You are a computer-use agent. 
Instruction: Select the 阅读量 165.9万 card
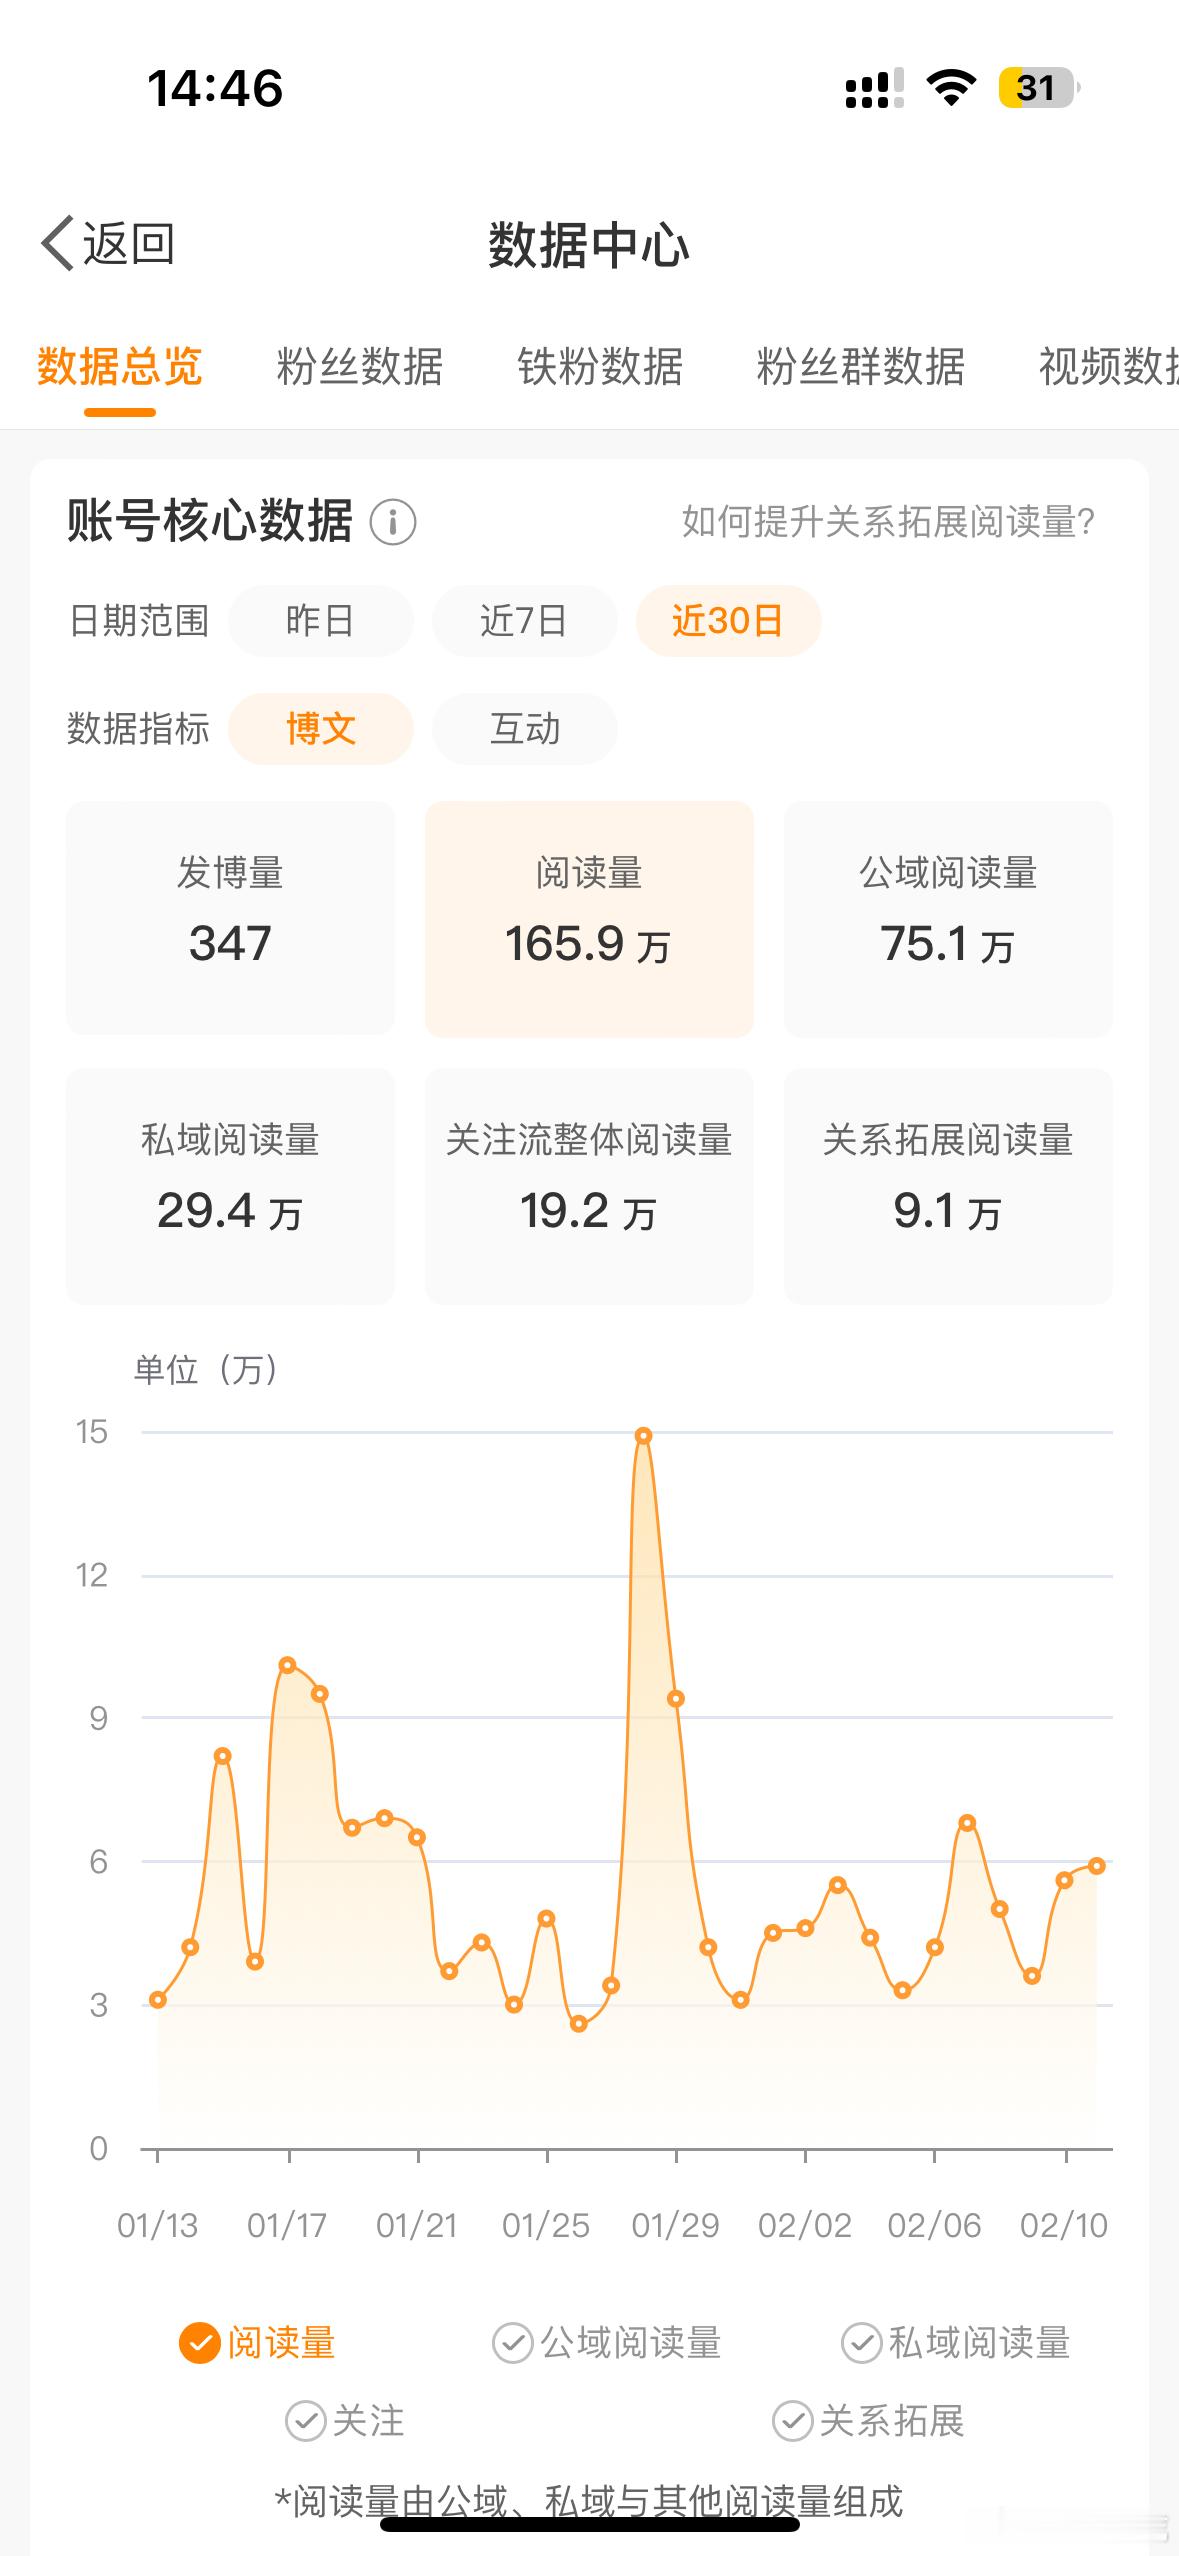point(589,918)
